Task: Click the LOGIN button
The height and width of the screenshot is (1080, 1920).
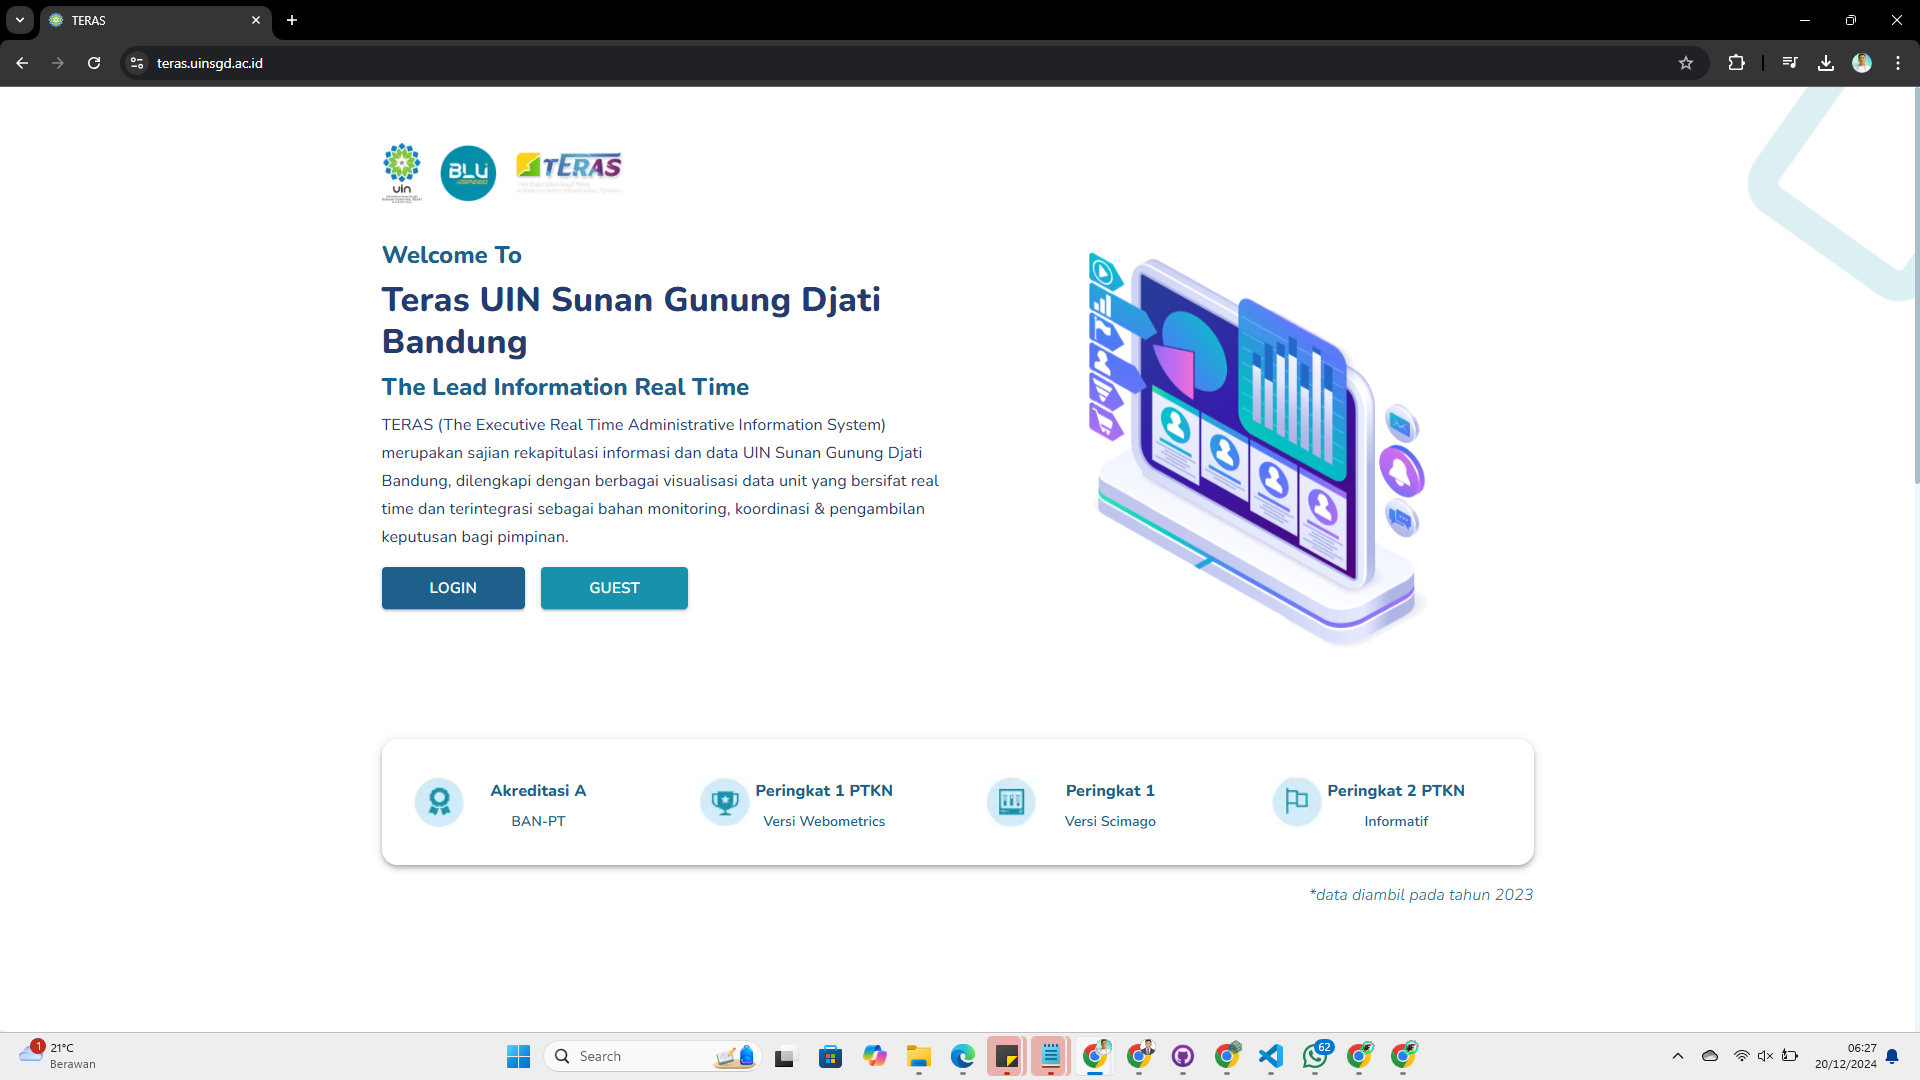Action: click(x=453, y=588)
